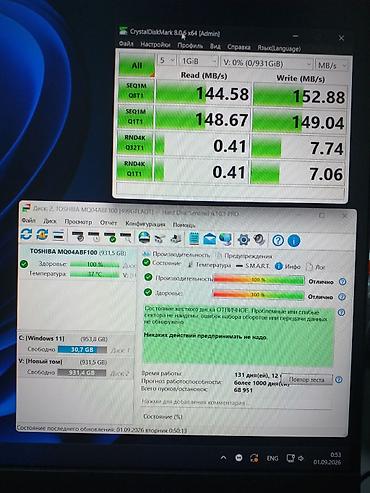Click the Hard Disk Sentinel title bar icon
Viewport: 370px width, 493px height.
pyautogui.click(x=25, y=208)
